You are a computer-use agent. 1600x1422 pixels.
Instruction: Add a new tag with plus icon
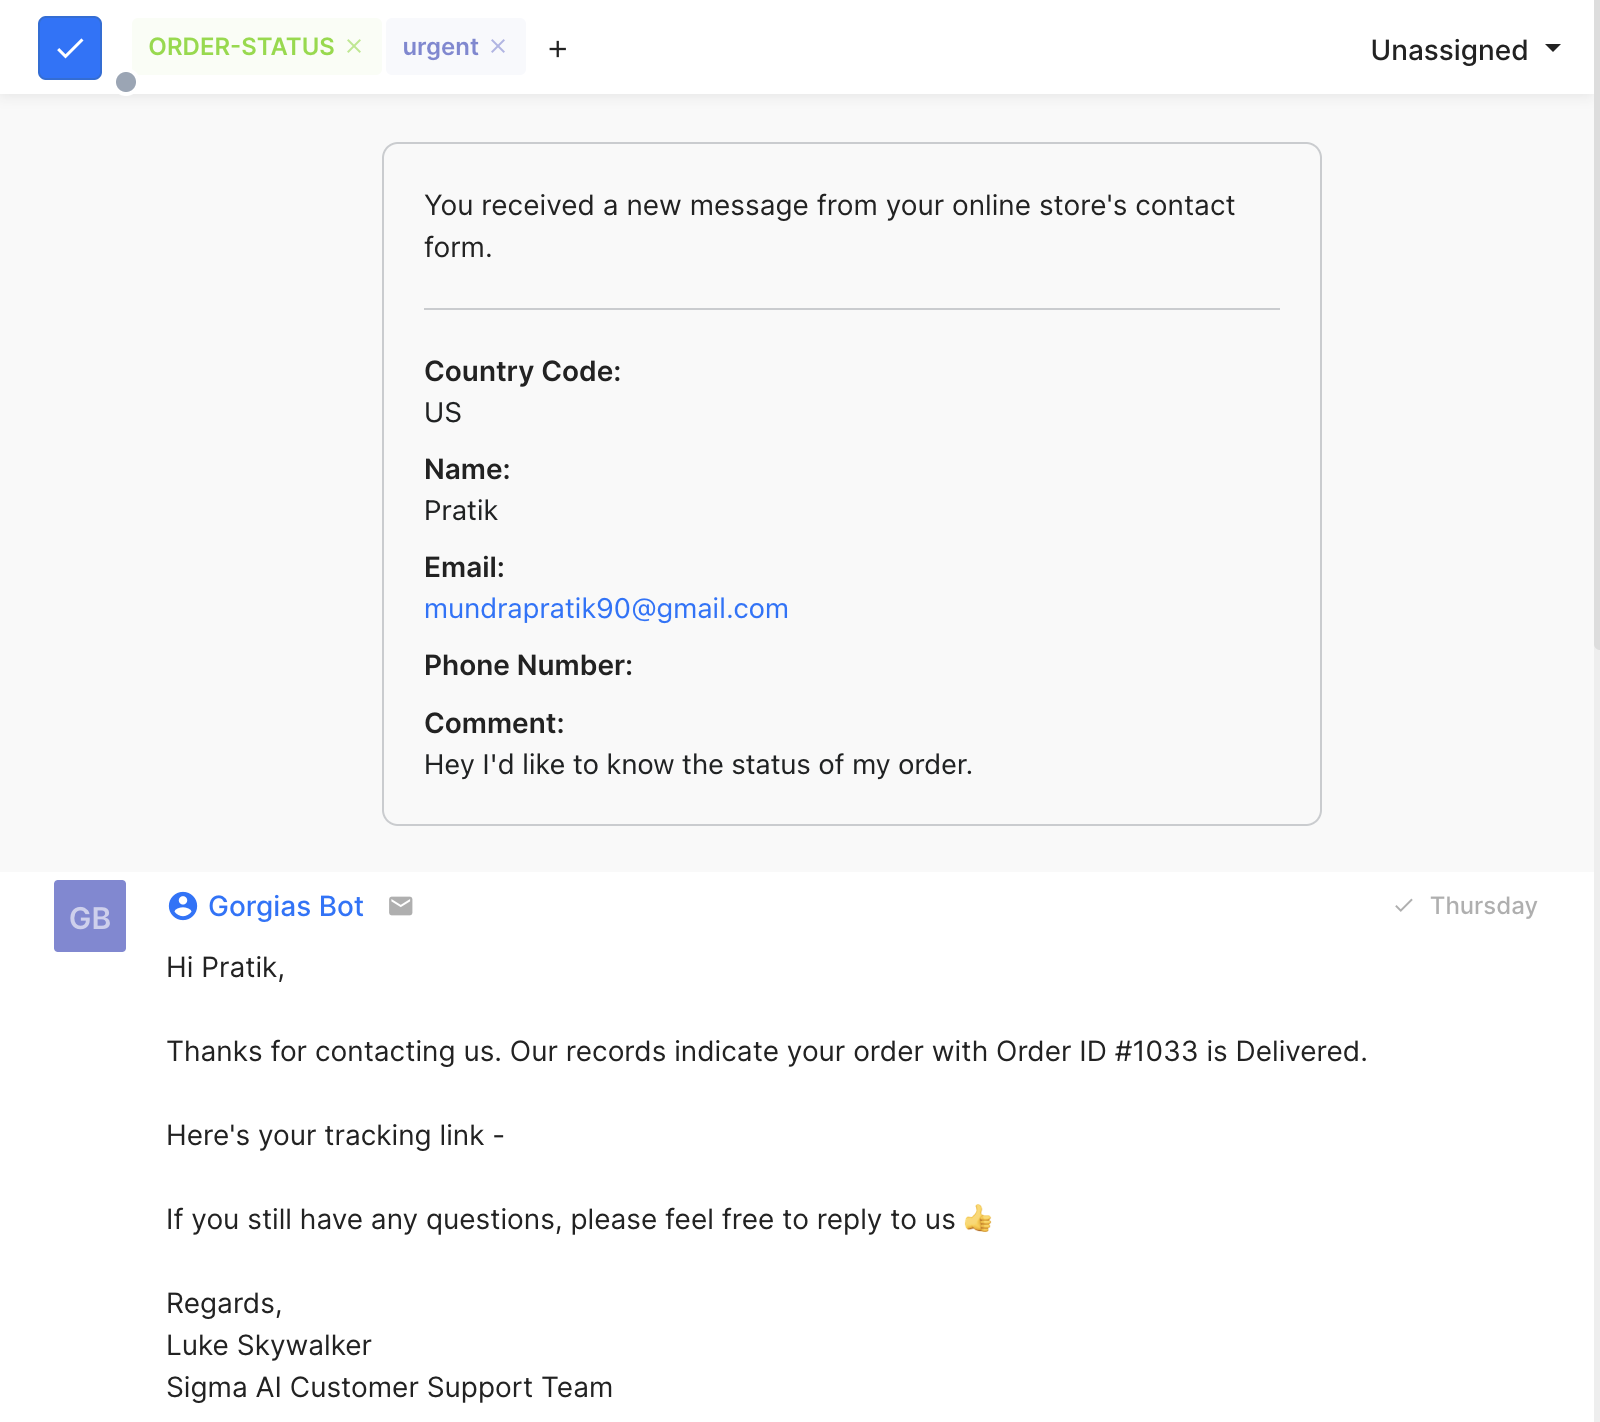(558, 49)
